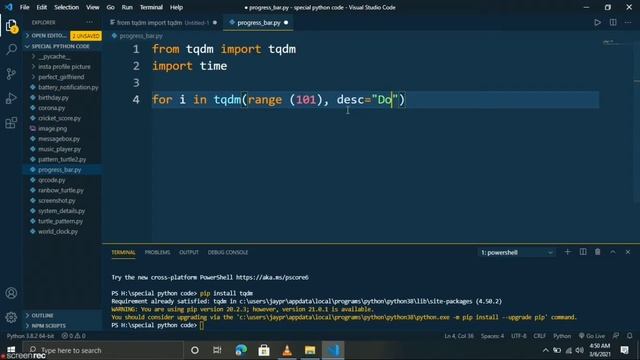The image size is (640, 360).
Task: Click Python interpreter version in status bar
Action: [30, 336]
